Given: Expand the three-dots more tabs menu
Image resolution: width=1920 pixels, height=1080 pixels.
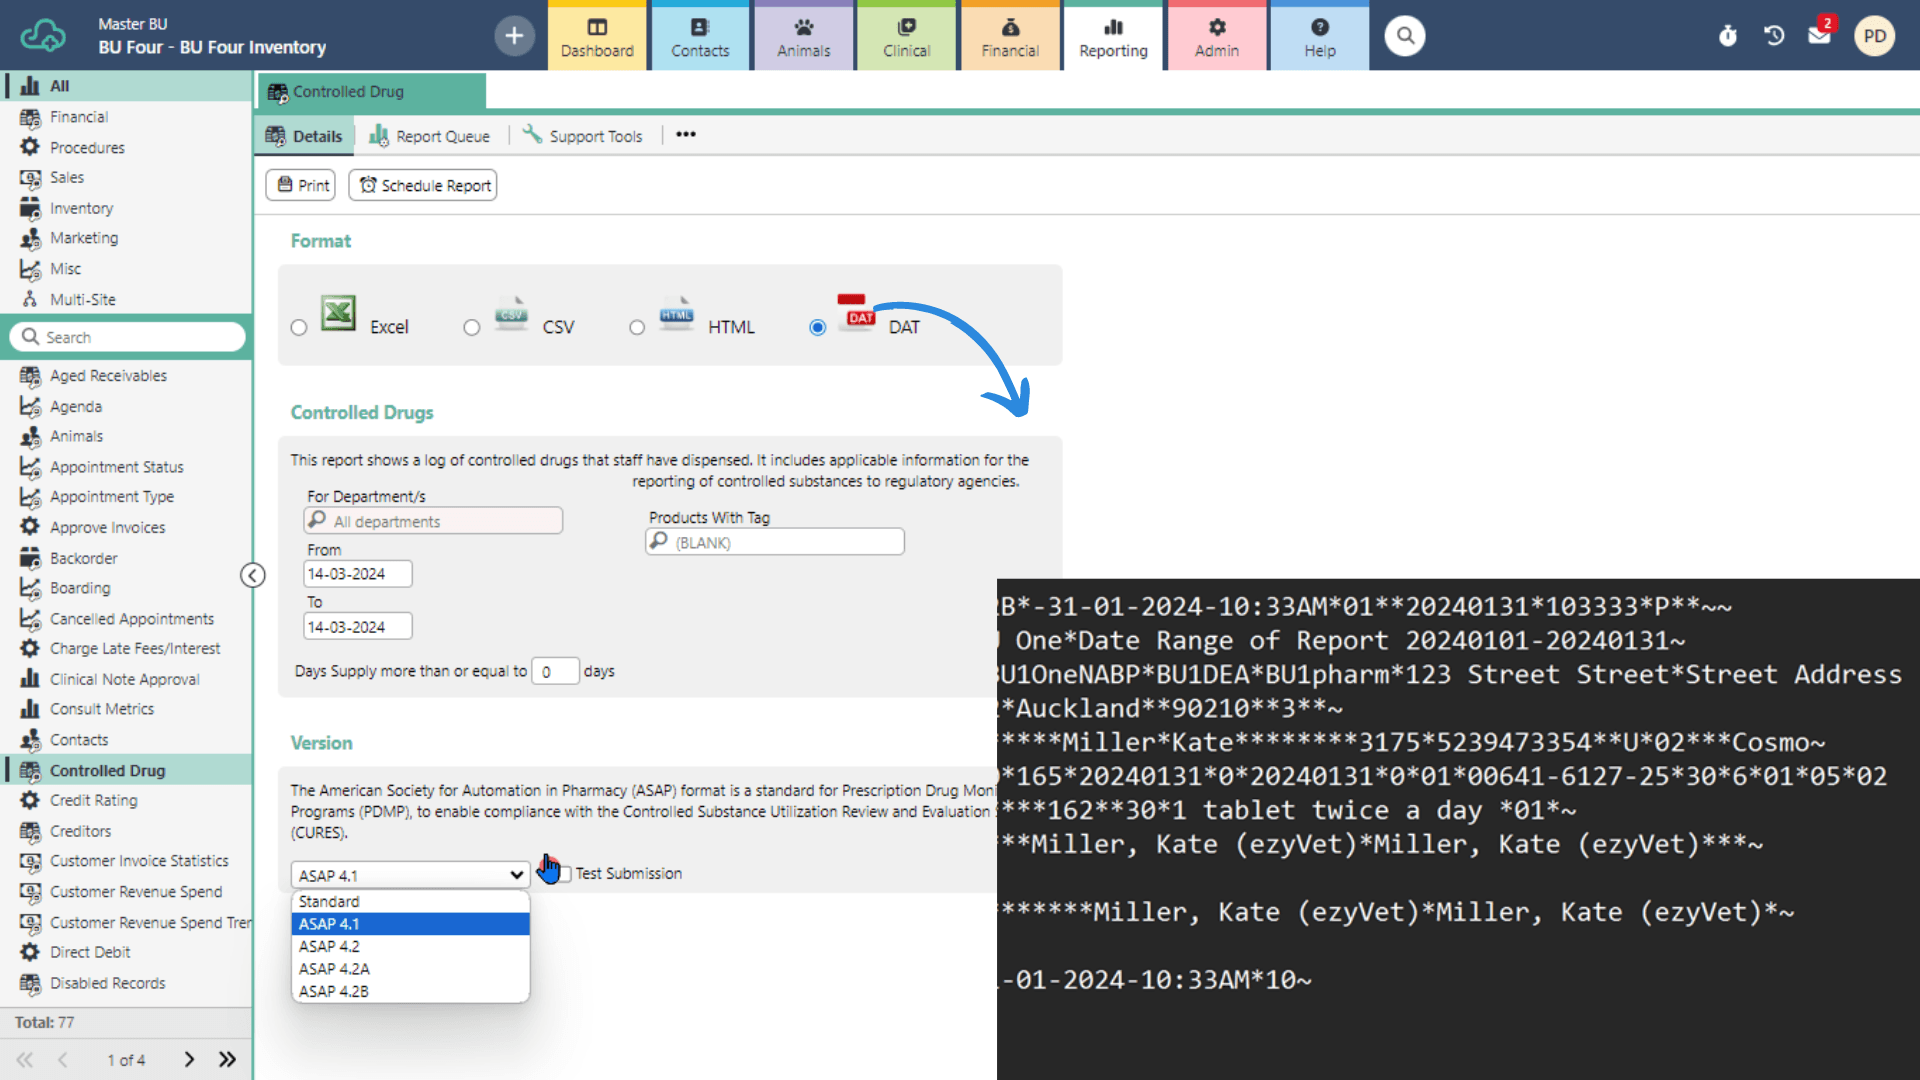Looking at the screenshot, I should (x=685, y=135).
